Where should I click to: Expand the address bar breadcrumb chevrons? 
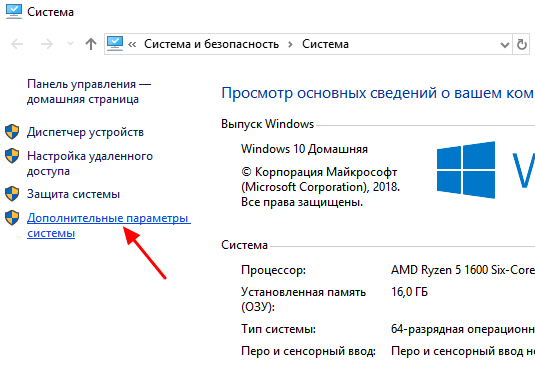point(132,44)
